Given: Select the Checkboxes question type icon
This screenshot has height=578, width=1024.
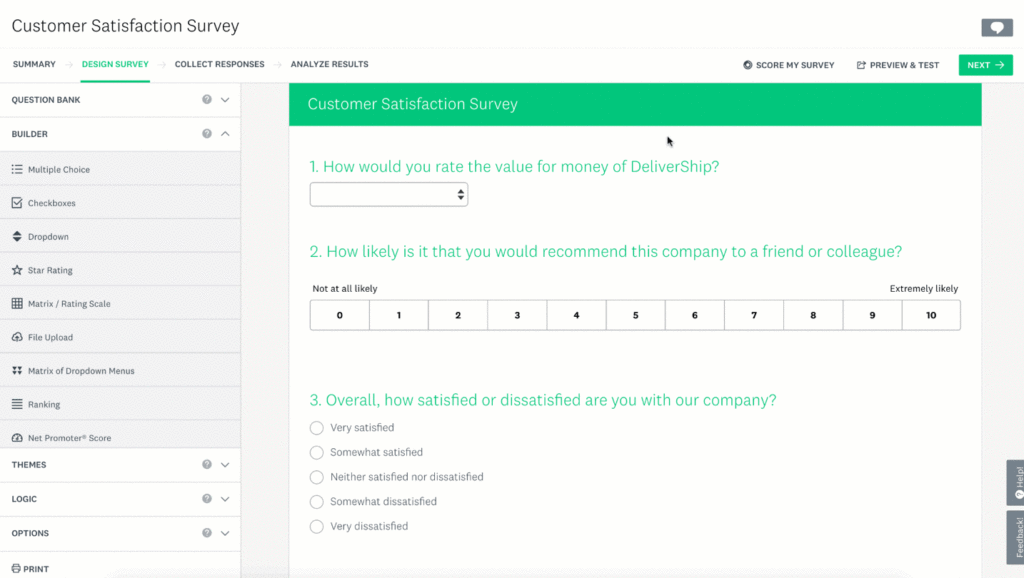Looking at the screenshot, I should pos(17,203).
